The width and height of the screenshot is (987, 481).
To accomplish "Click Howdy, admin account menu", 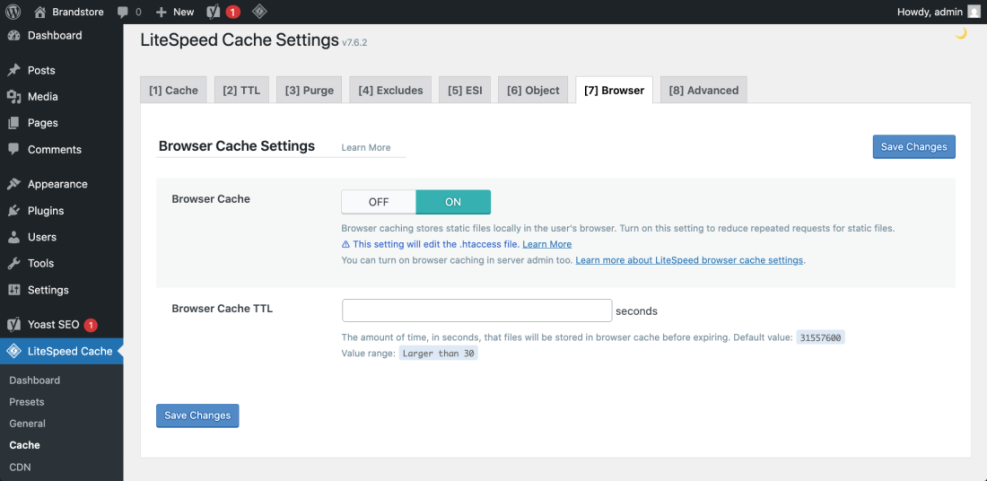I will (939, 11).
